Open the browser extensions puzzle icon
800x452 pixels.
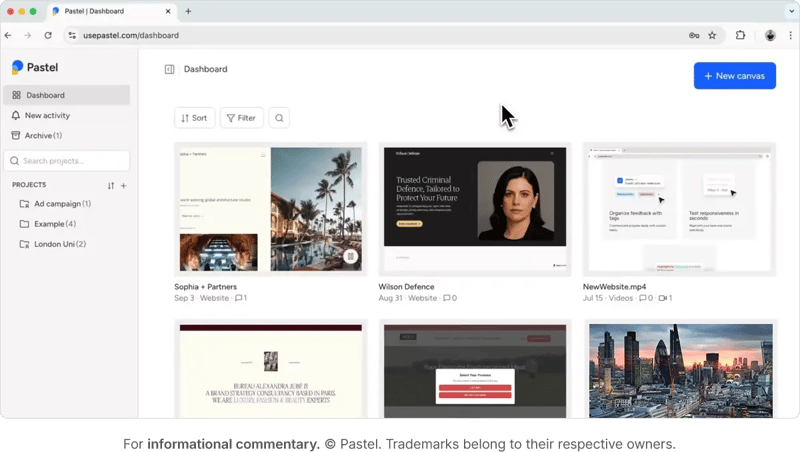click(740, 35)
